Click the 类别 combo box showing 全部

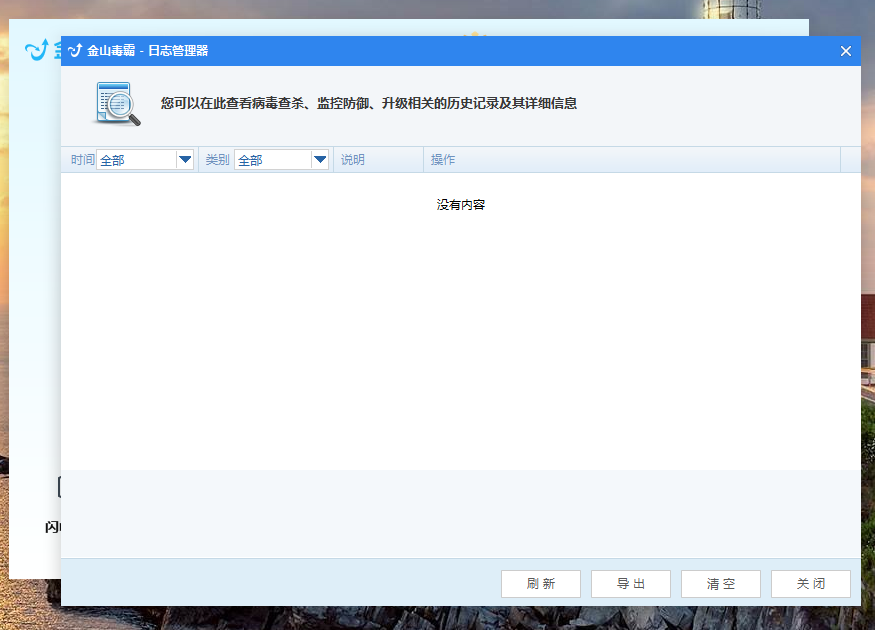[272, 160]
